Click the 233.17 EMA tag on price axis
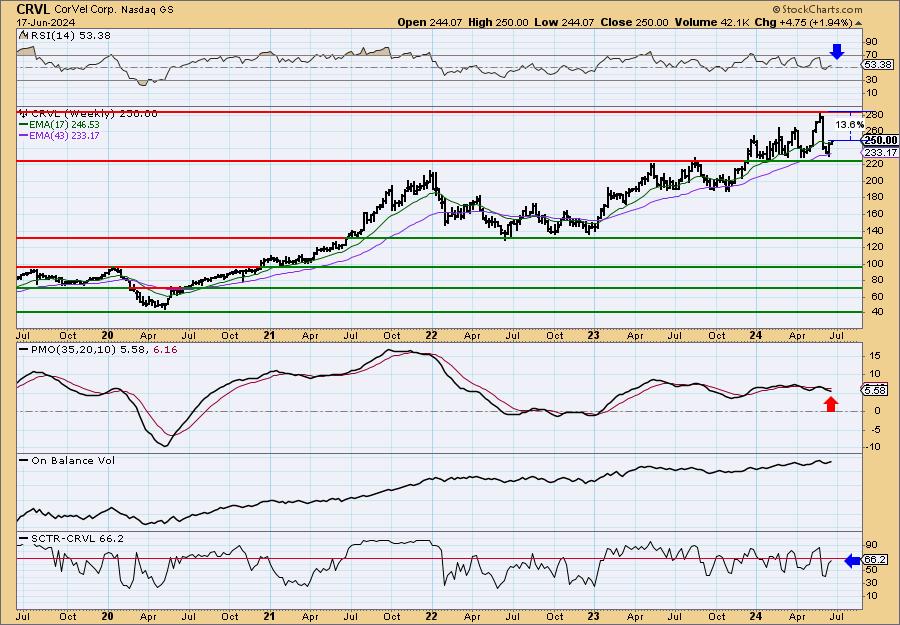 tap(880, 152)
